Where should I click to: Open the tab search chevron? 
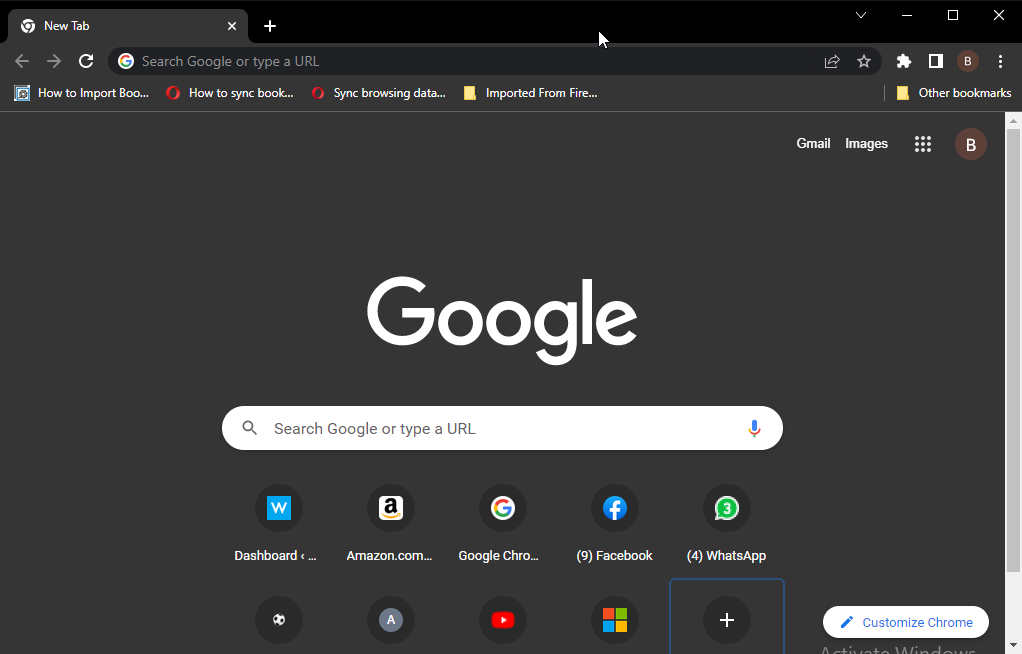point(860,15)
